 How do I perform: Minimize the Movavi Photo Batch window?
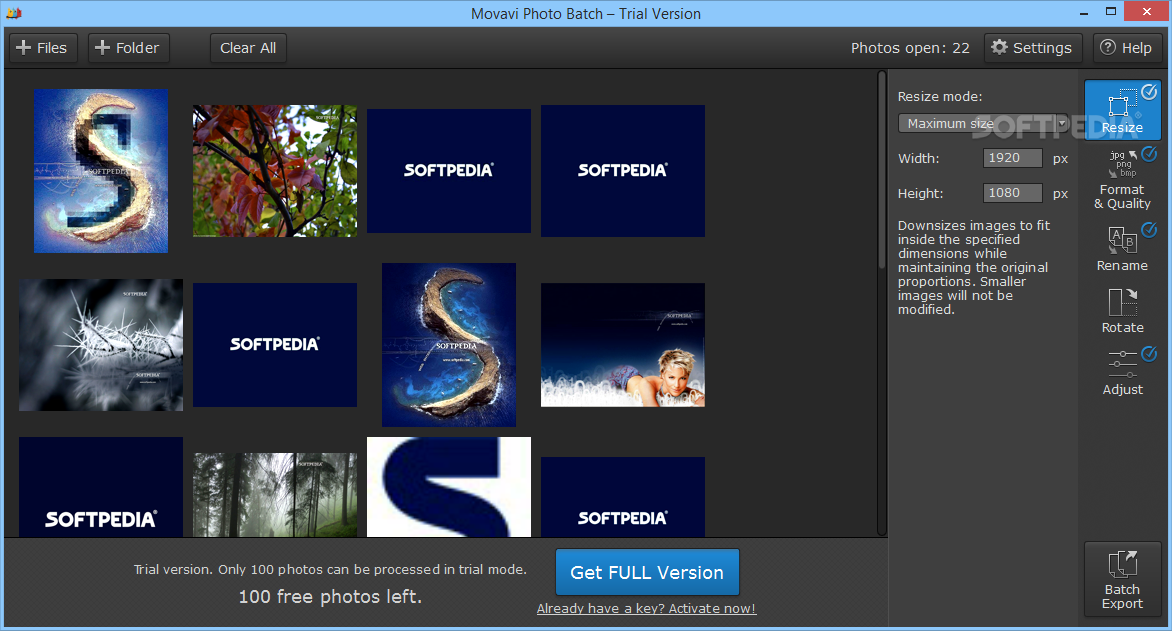coord(1084,13)
